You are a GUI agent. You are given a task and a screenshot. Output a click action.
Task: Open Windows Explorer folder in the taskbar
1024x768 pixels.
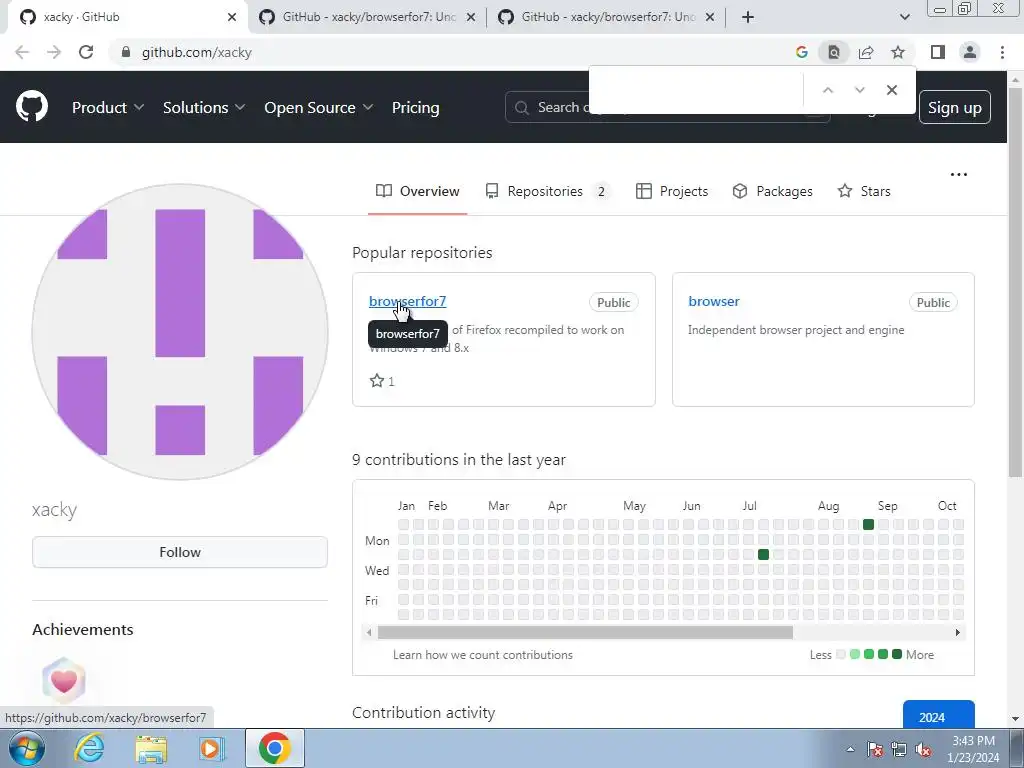click(x=151, y=749)
